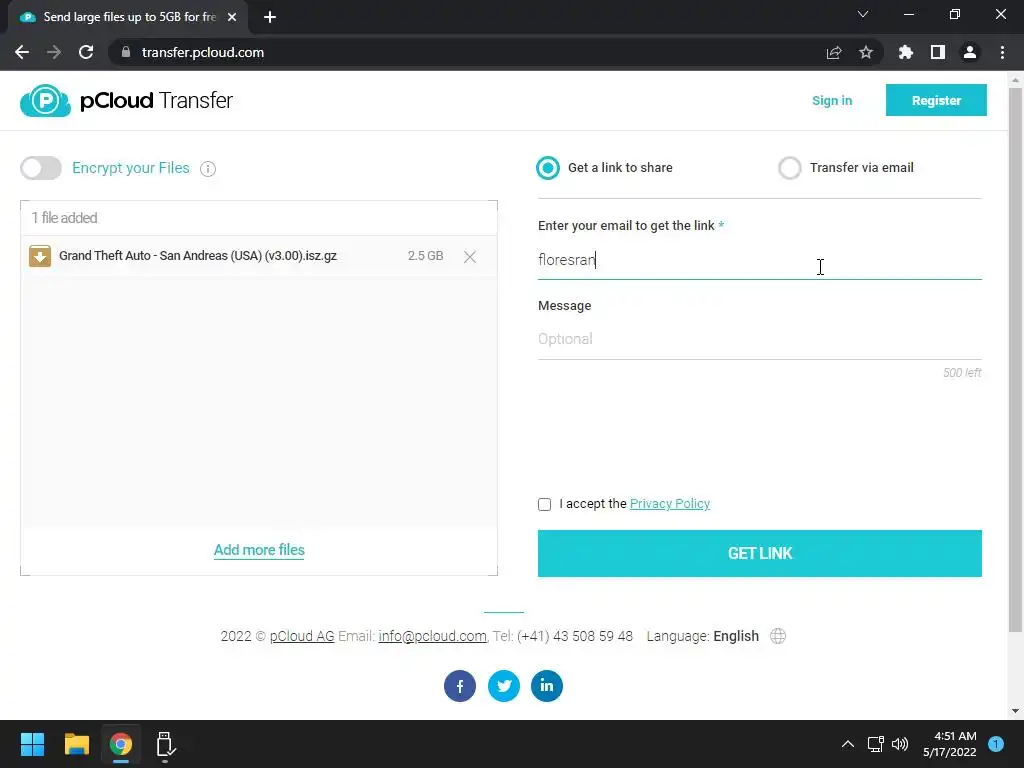Click the share page icon in address bar
Image resolution: width=1024 pixels, height=768 pixels.
834,52
